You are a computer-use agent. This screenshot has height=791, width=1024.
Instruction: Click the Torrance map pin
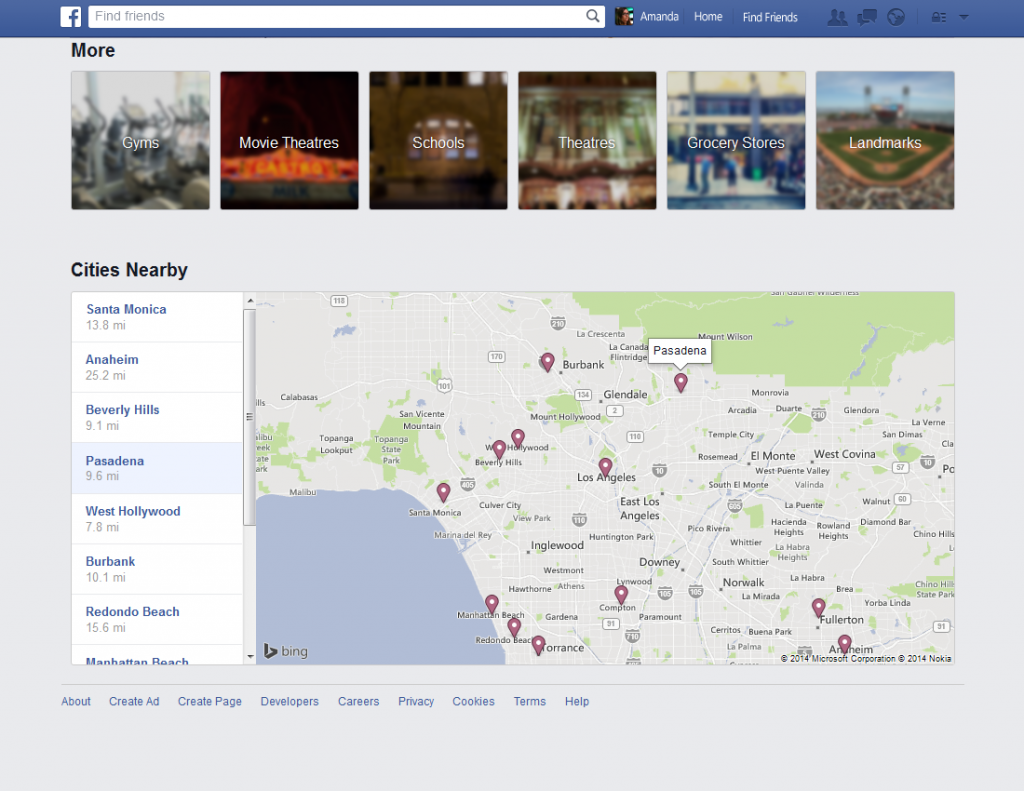click(538, 645)
